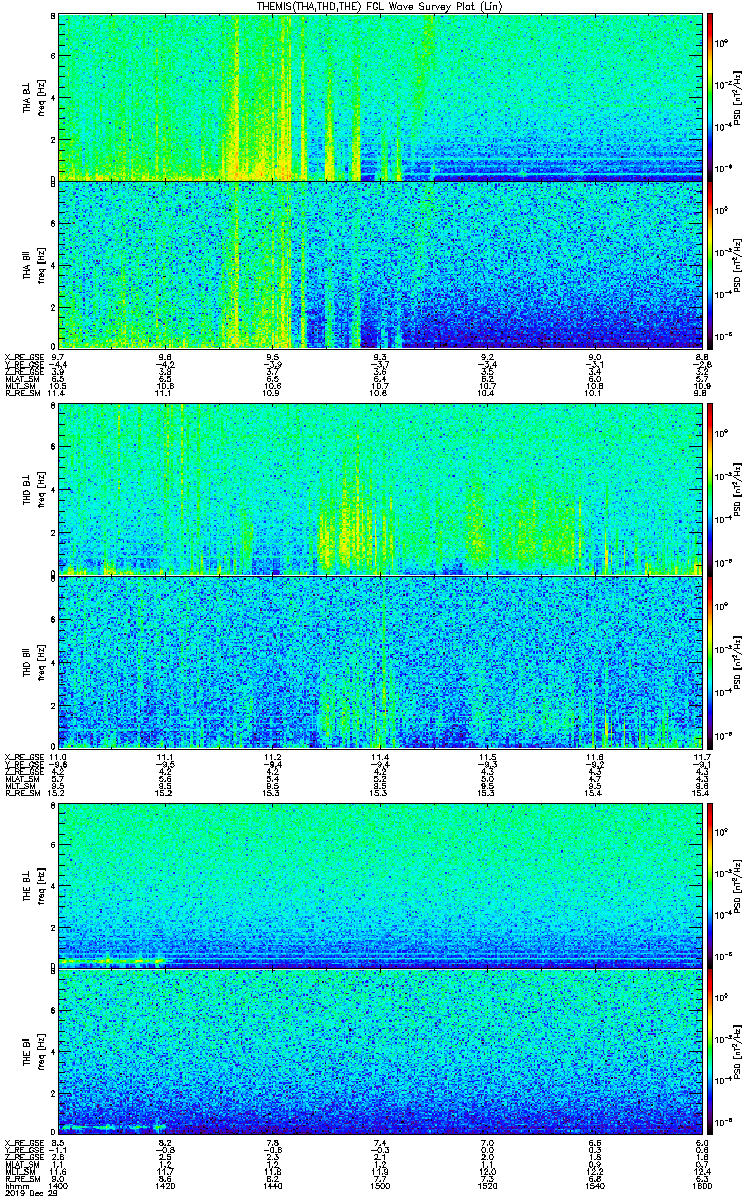Viewport: 750px width, 1200px height.
Task: Click the PSD [nT²/Hz] label beside THE B∥
Action: [x=737, y=1052]
